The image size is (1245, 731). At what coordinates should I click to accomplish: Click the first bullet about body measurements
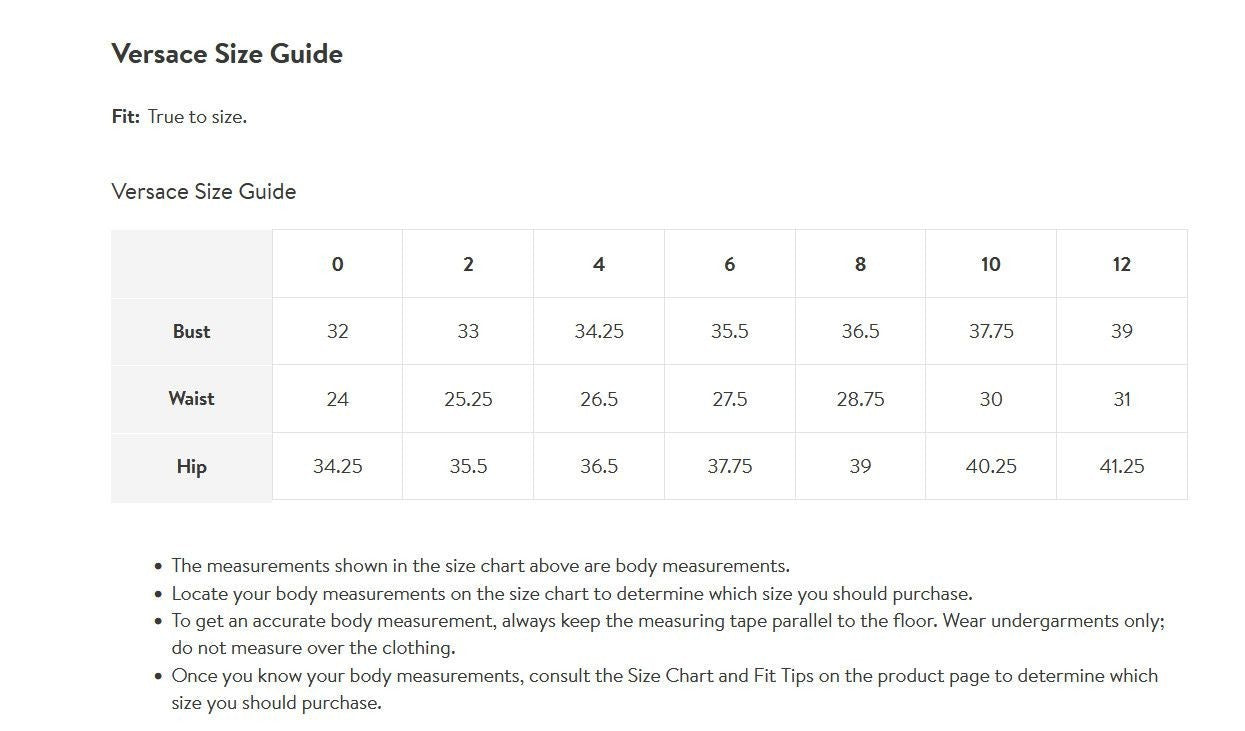point(480,566)
